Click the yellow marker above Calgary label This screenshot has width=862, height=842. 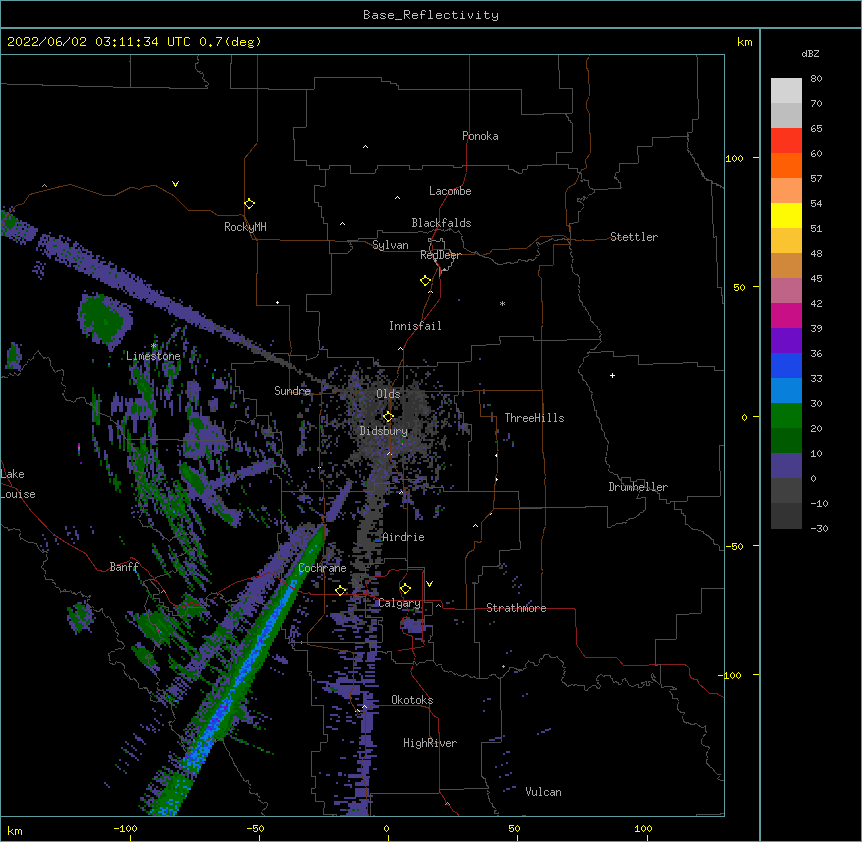405,589
